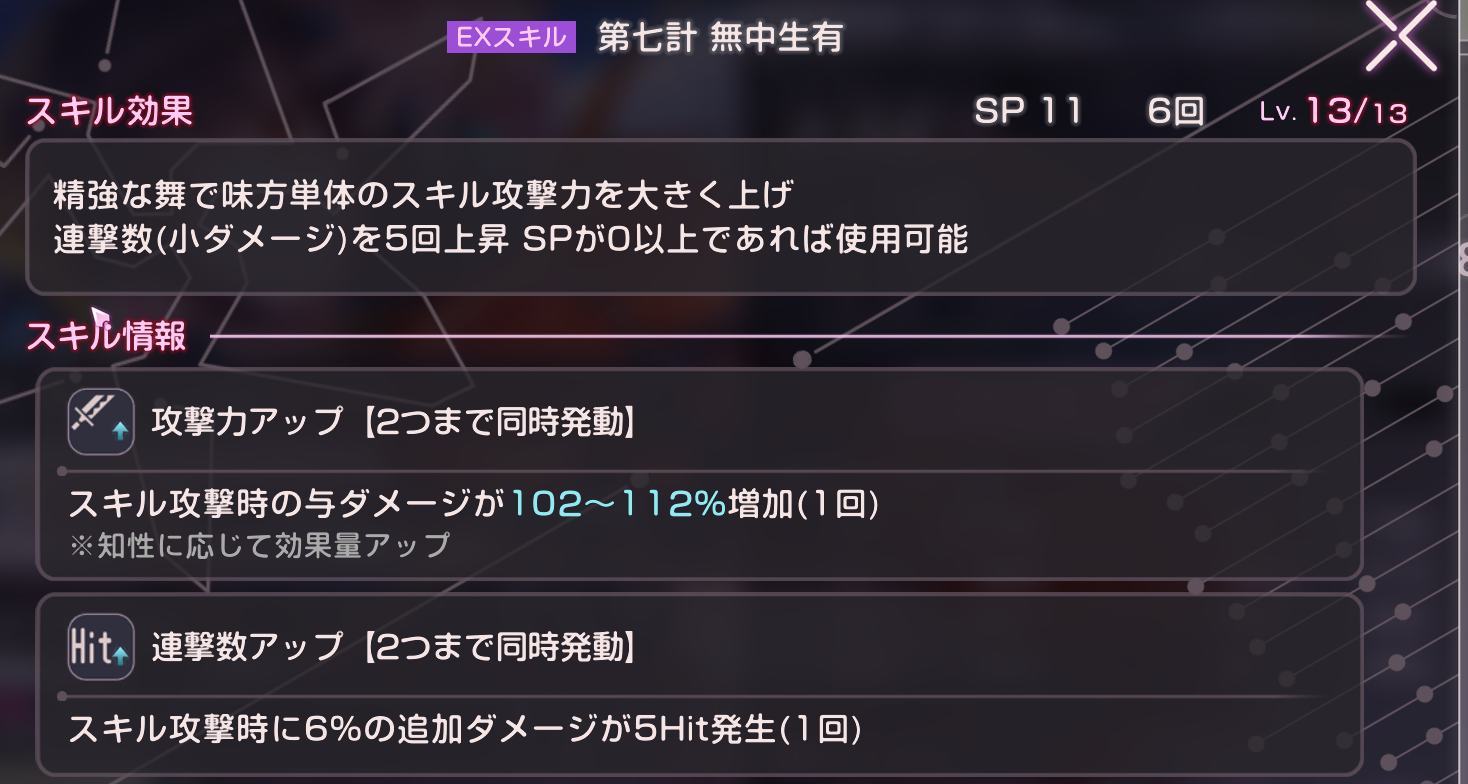This screenshot has width=1468, height=784.
Task: Click the purple EXスキル badge
Action: pos(511,38)
